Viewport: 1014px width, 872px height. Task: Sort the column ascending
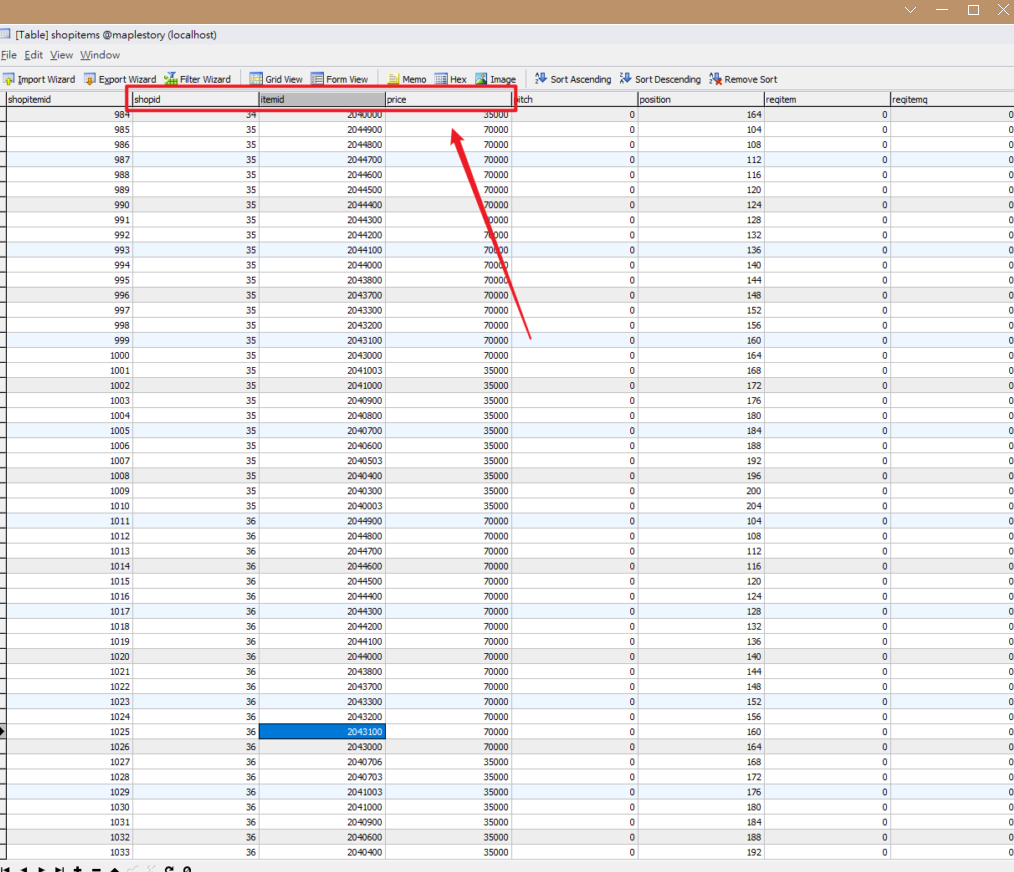tap(573, 79)
